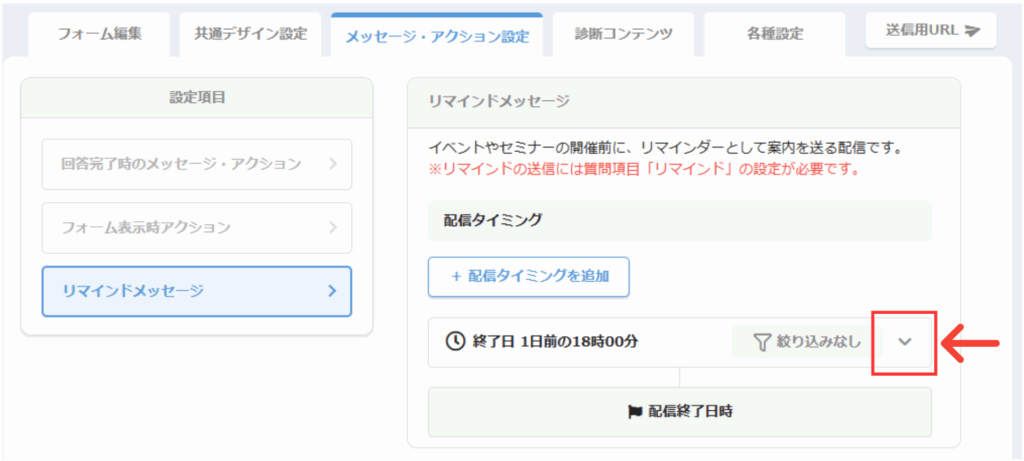Go to the 診断コンテンツ tab
1024x461 pixels.
click(x=623, y=33)
